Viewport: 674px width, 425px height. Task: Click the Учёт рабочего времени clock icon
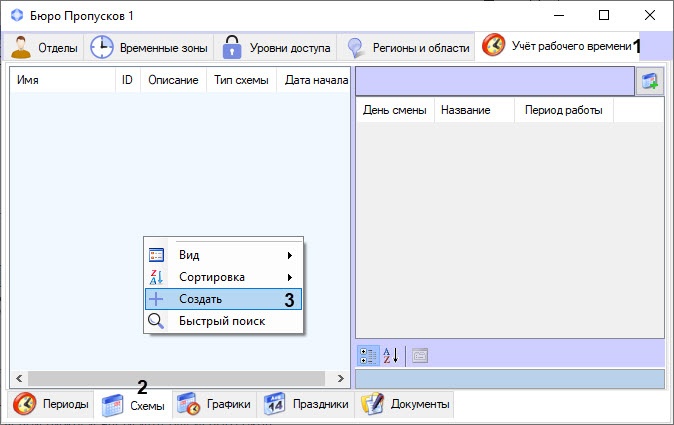(493, 46)
